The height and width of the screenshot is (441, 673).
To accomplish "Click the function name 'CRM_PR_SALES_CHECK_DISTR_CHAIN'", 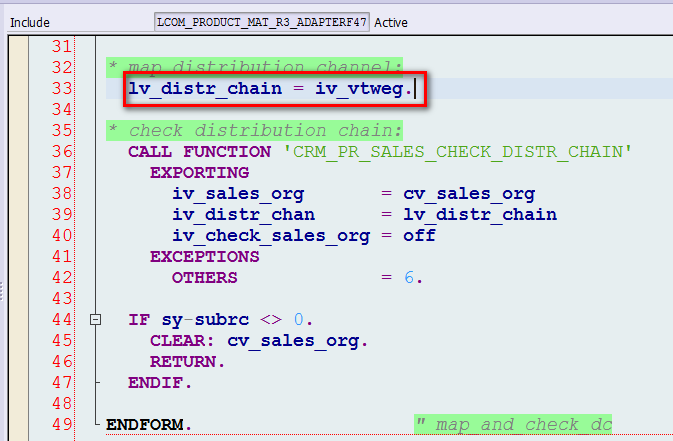I will click(458, 152).
